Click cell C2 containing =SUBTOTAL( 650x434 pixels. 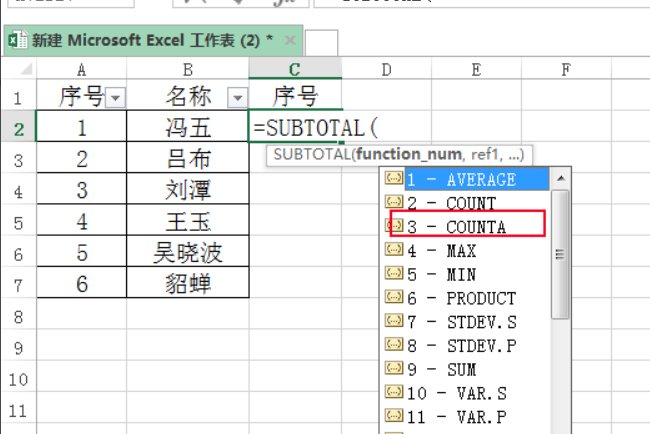pyautogui.click(x=295, y=126)
